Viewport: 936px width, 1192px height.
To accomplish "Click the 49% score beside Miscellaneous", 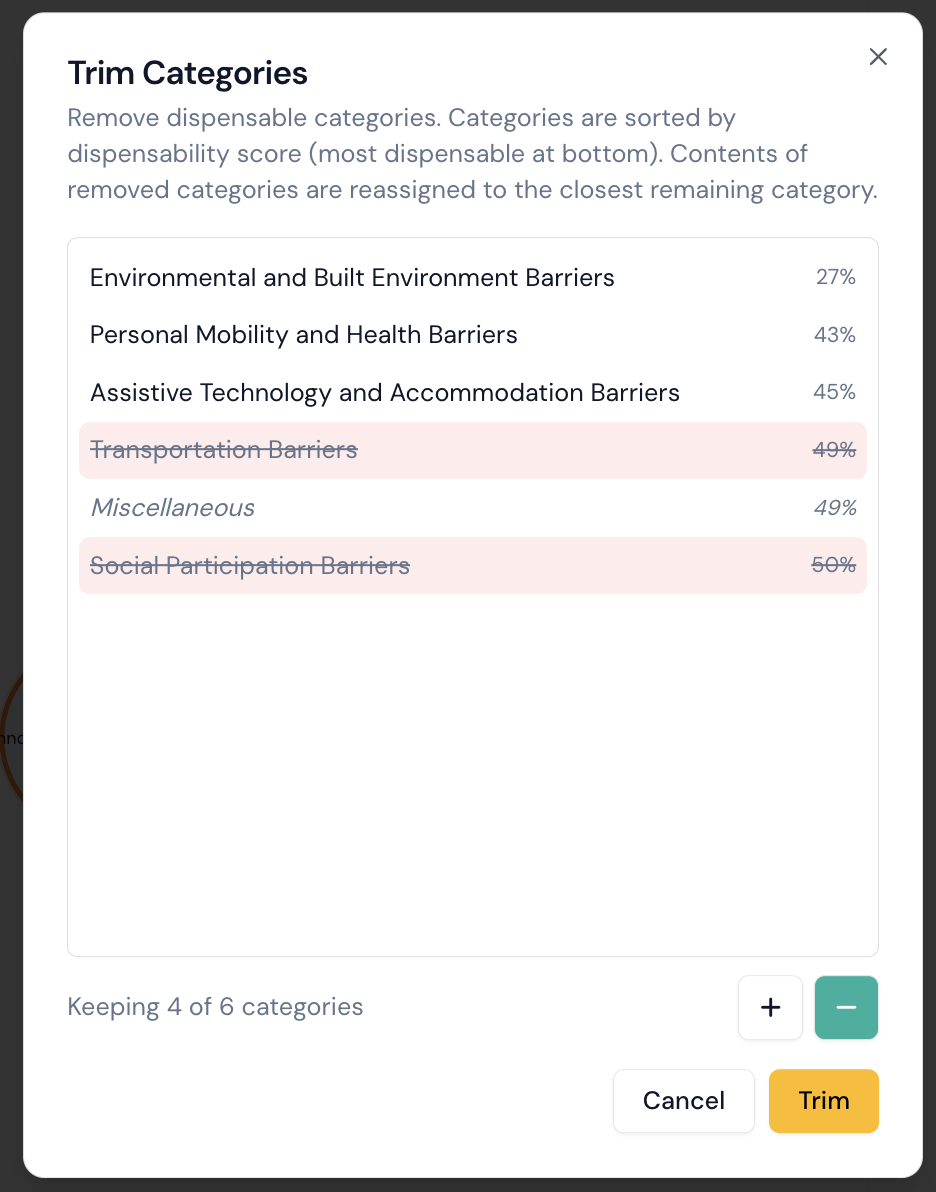I will coord(835,508).
